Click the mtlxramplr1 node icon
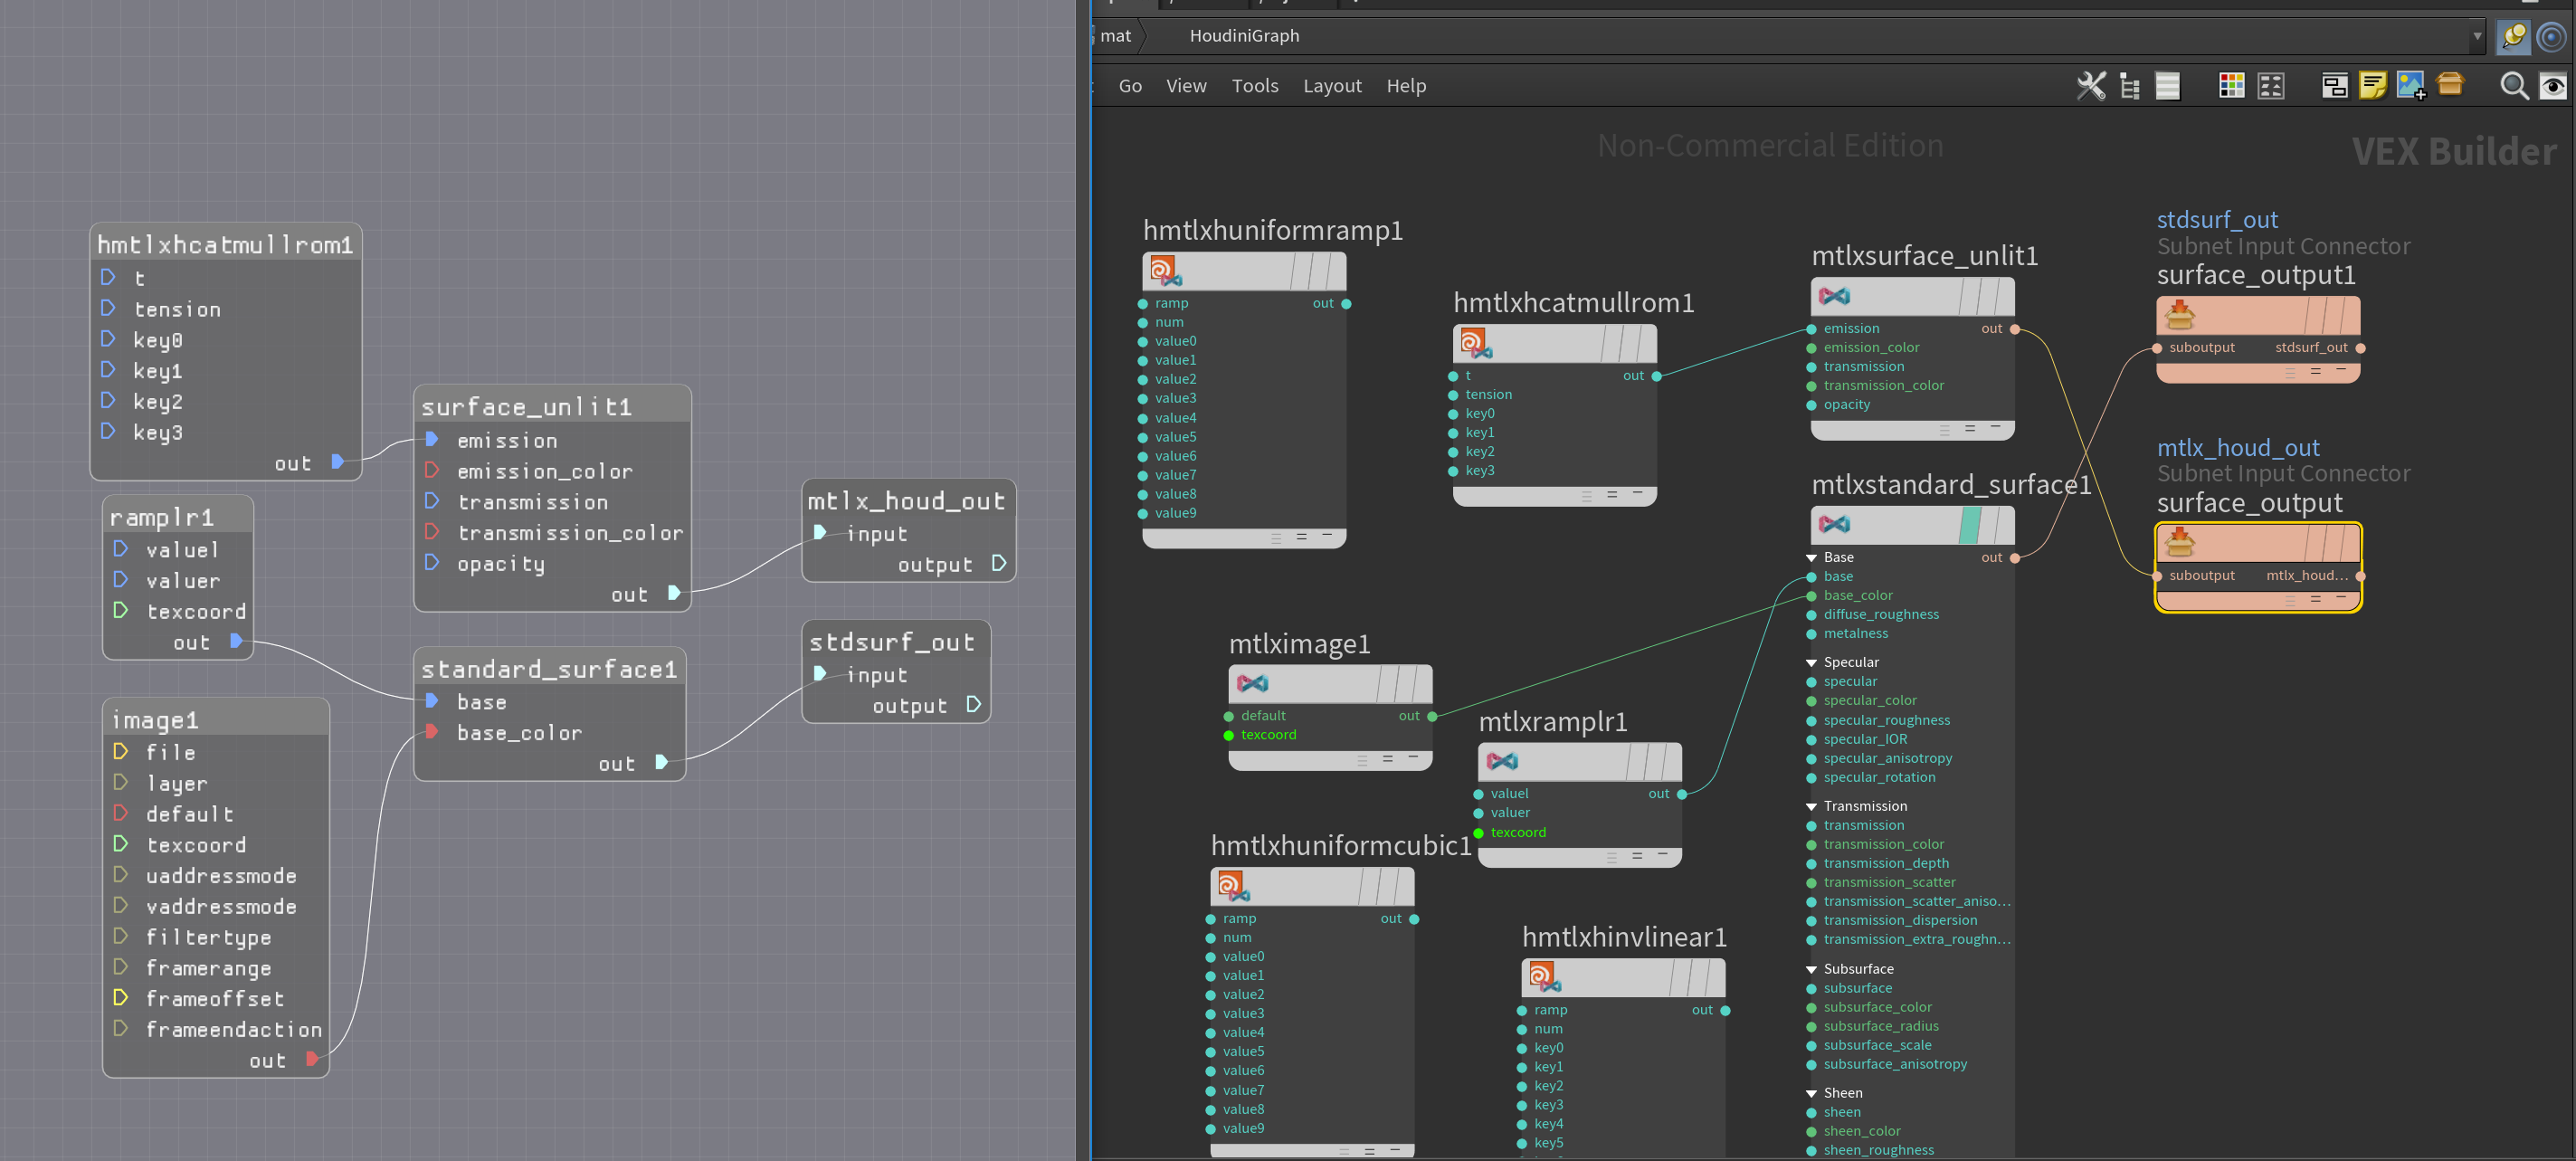The image size is (2576, 1161). [x=1502, y=761]
